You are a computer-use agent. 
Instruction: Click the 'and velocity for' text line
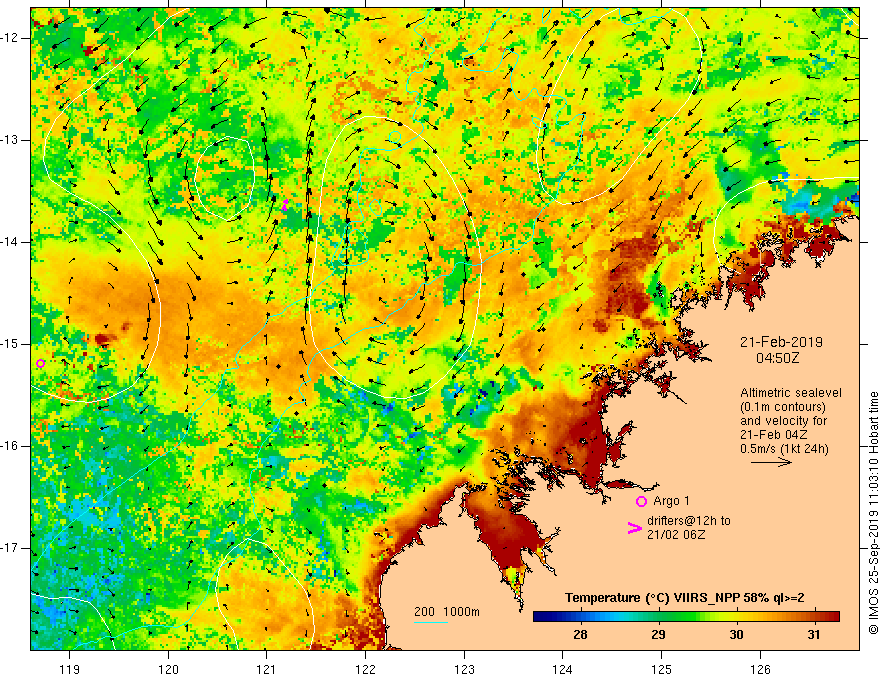click(783, 421)
